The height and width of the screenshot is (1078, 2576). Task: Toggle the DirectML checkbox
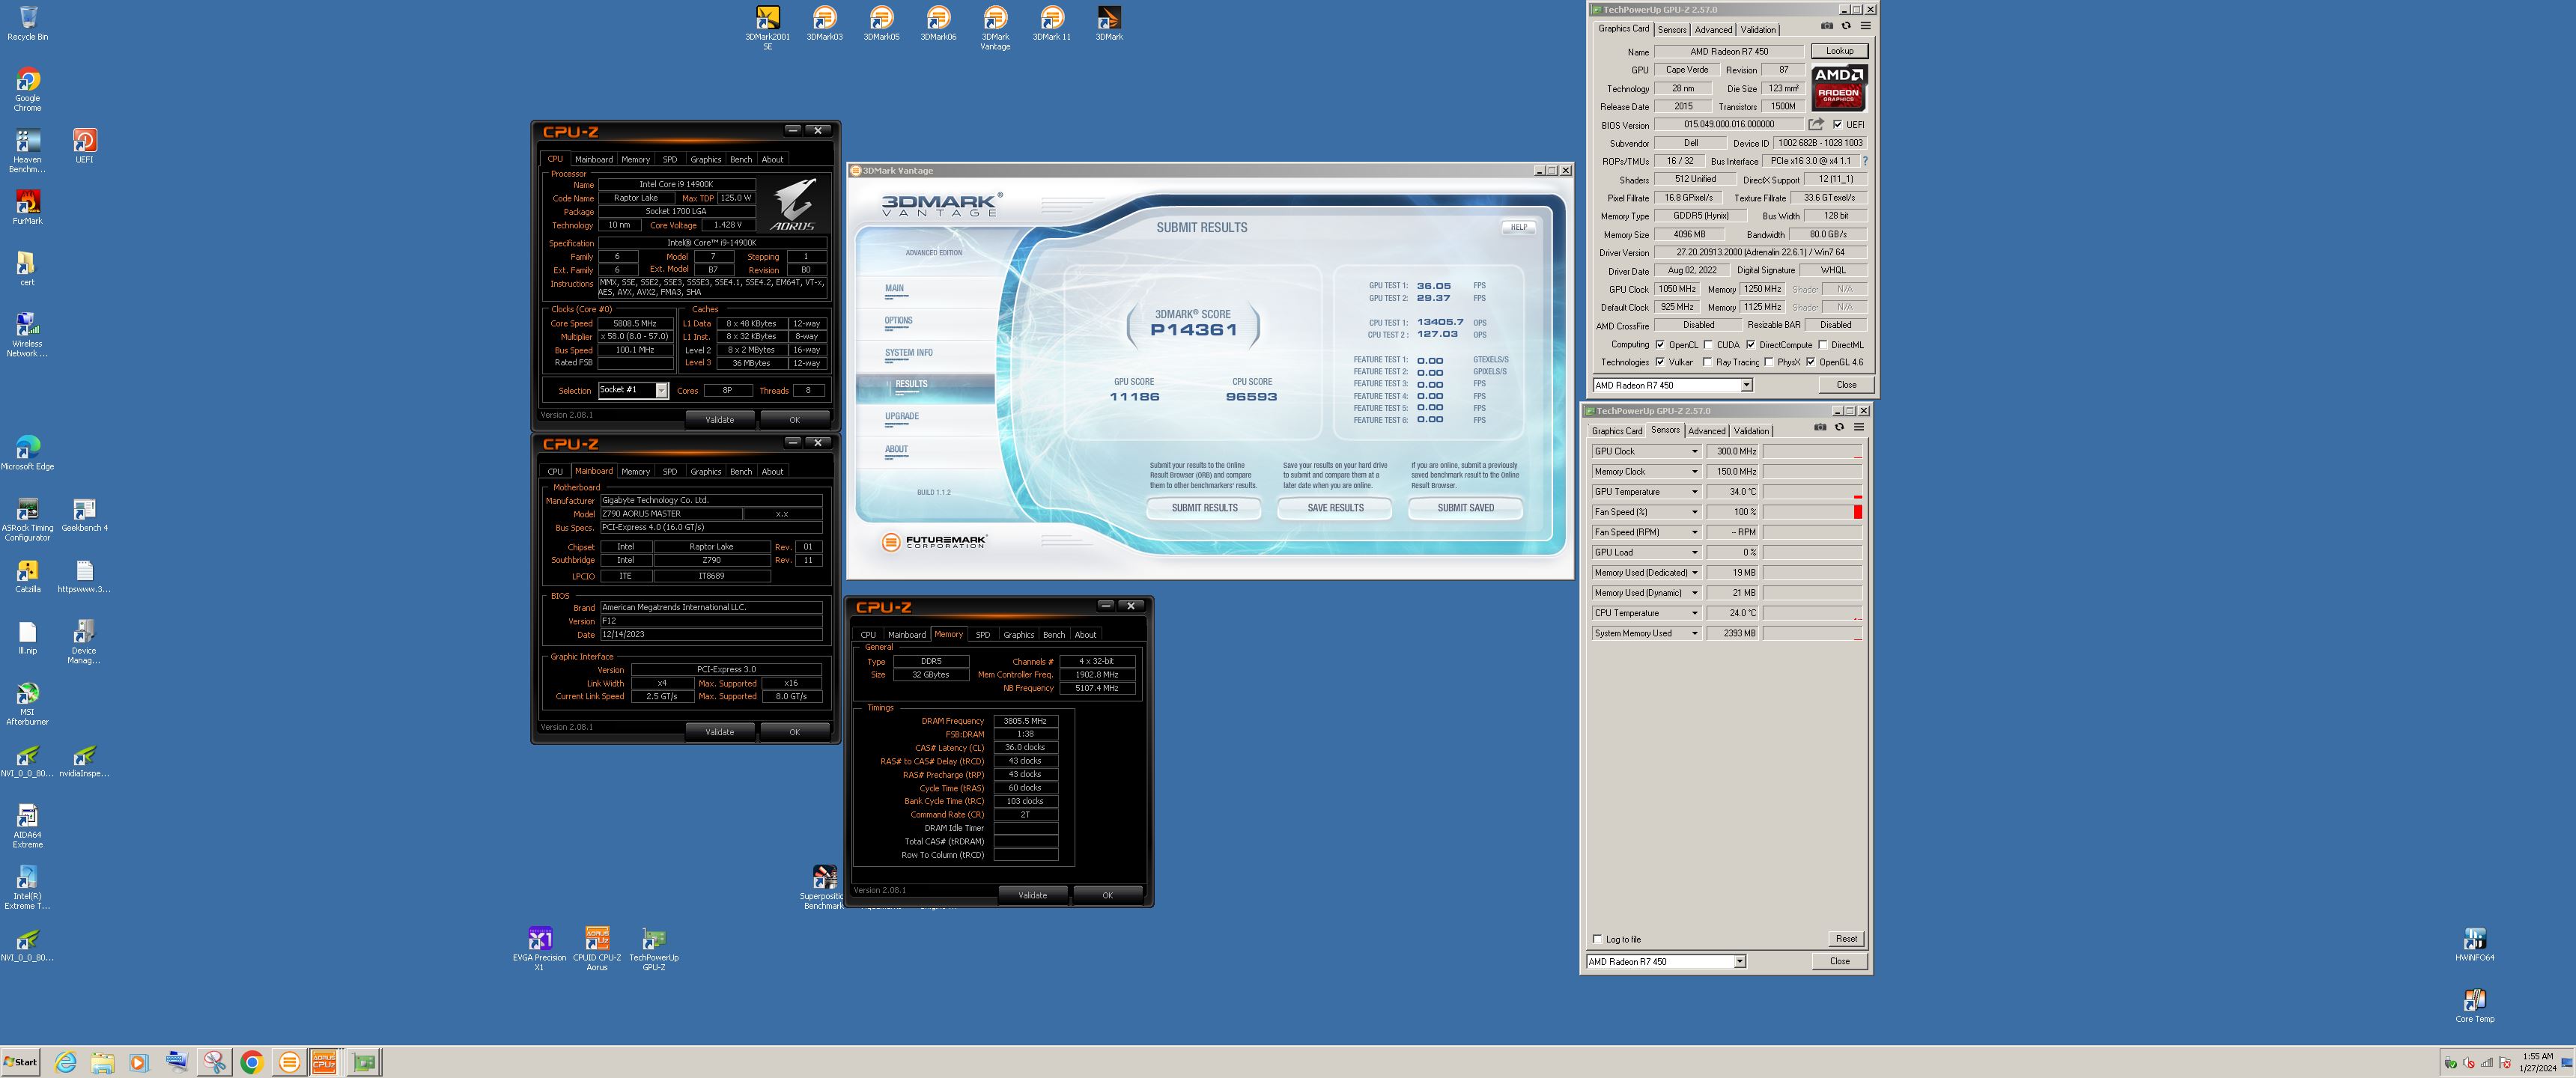[x=1822, y=344]
